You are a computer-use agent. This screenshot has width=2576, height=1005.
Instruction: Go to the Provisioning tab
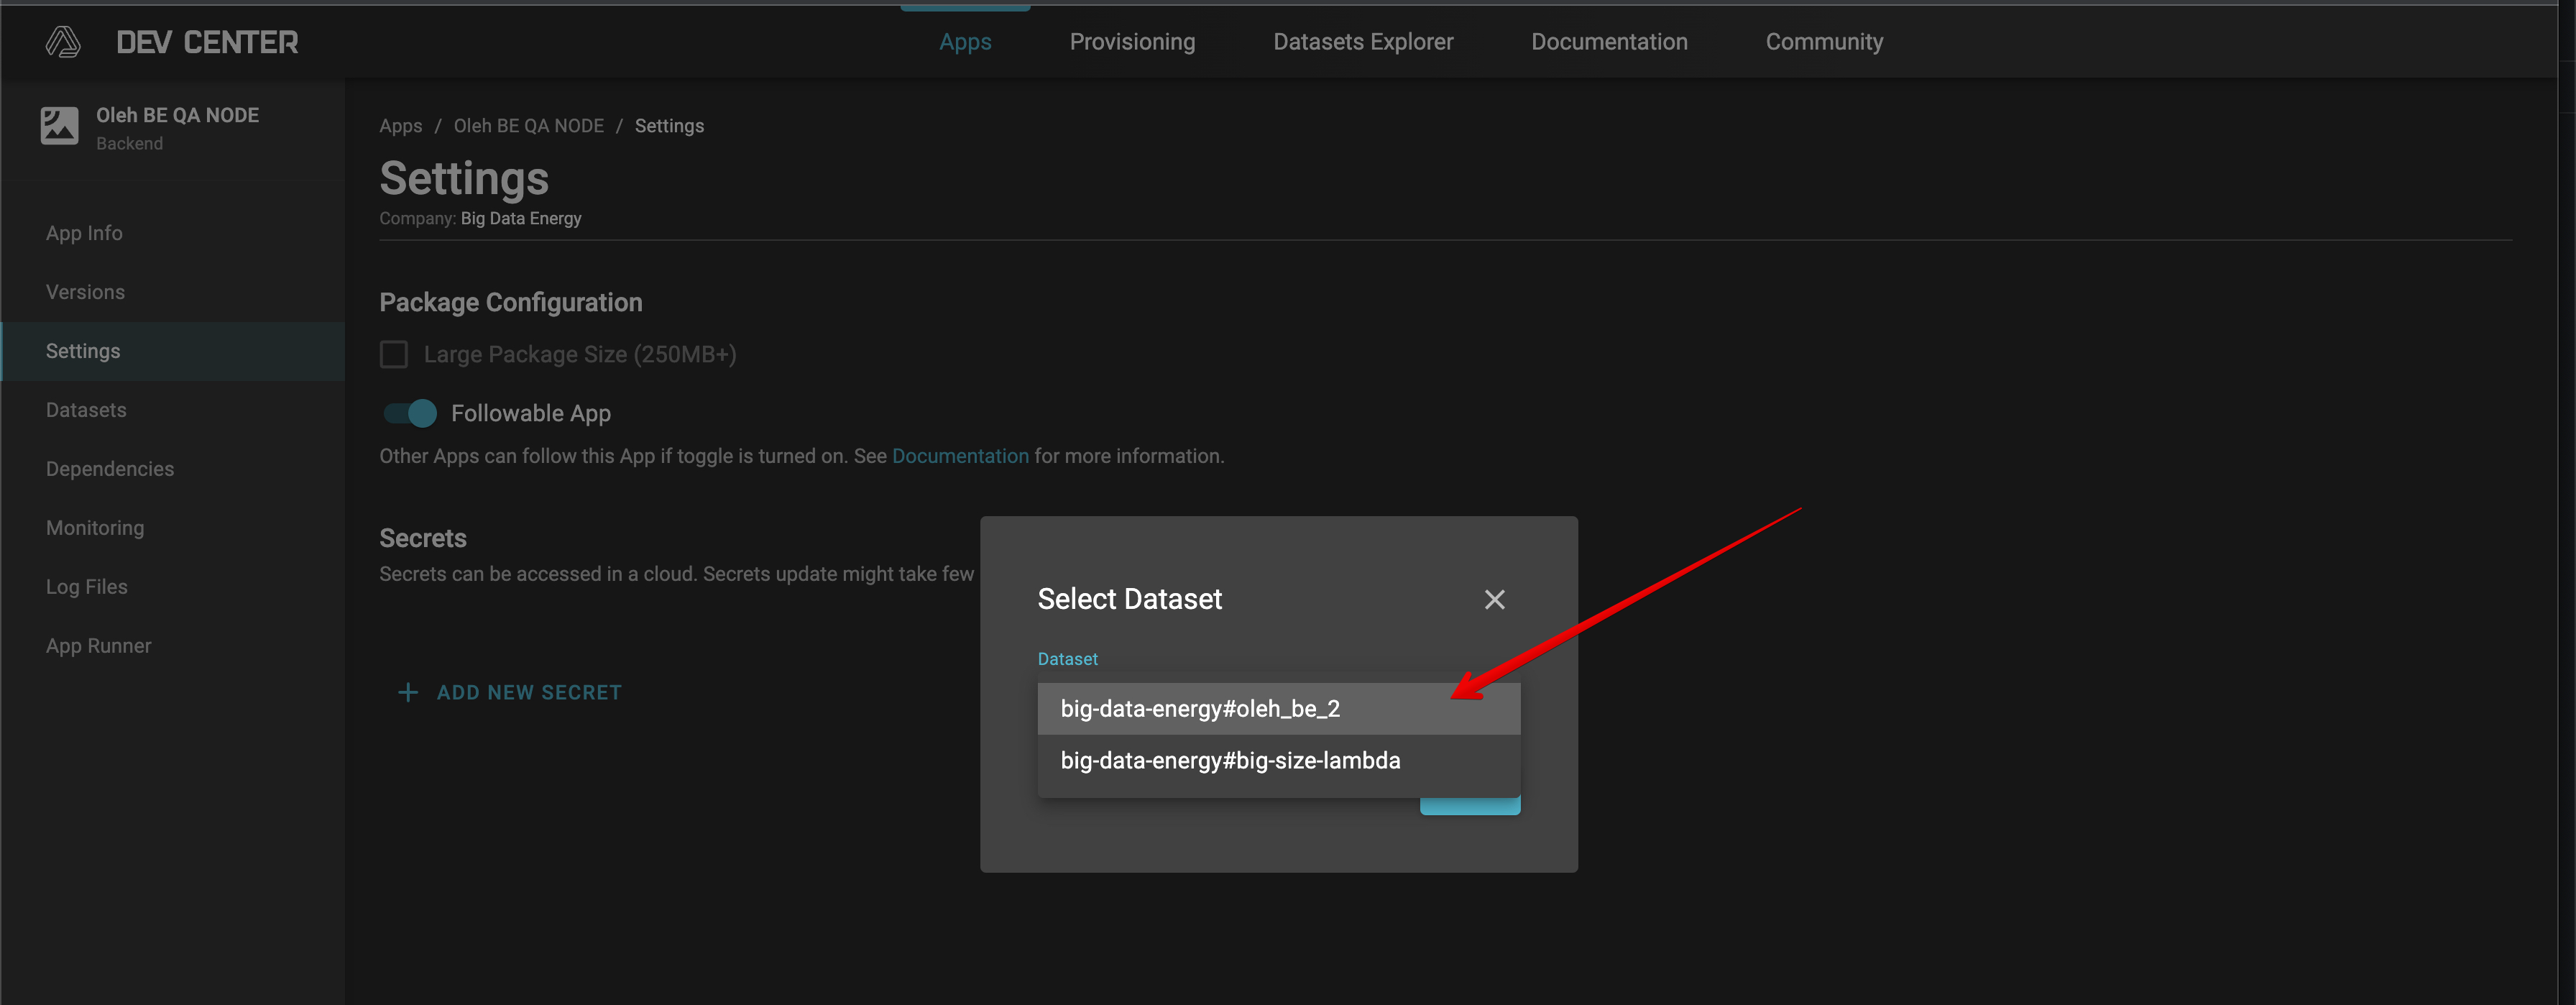tap(1132, 42)
